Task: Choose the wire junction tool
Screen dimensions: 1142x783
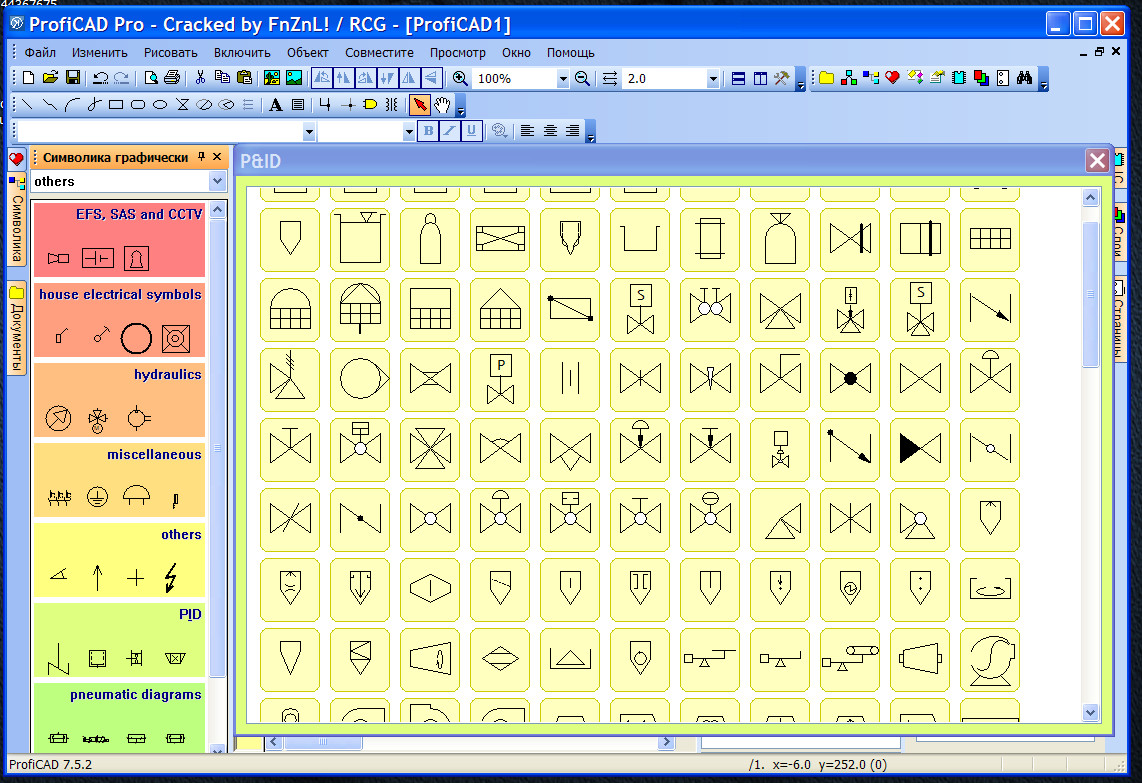Action: [x=348, y=105]
